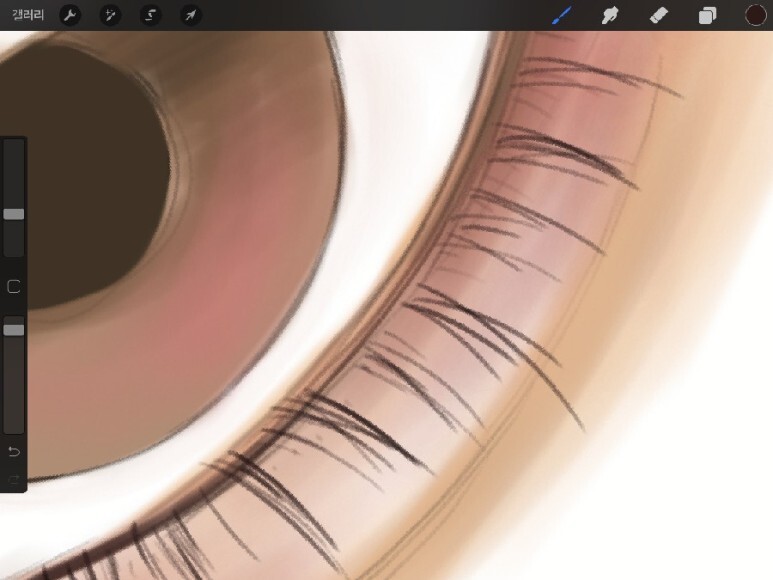Viewport: 773px width, 580px height.
Task: Open the Layers panel icon
Action: 707,15
